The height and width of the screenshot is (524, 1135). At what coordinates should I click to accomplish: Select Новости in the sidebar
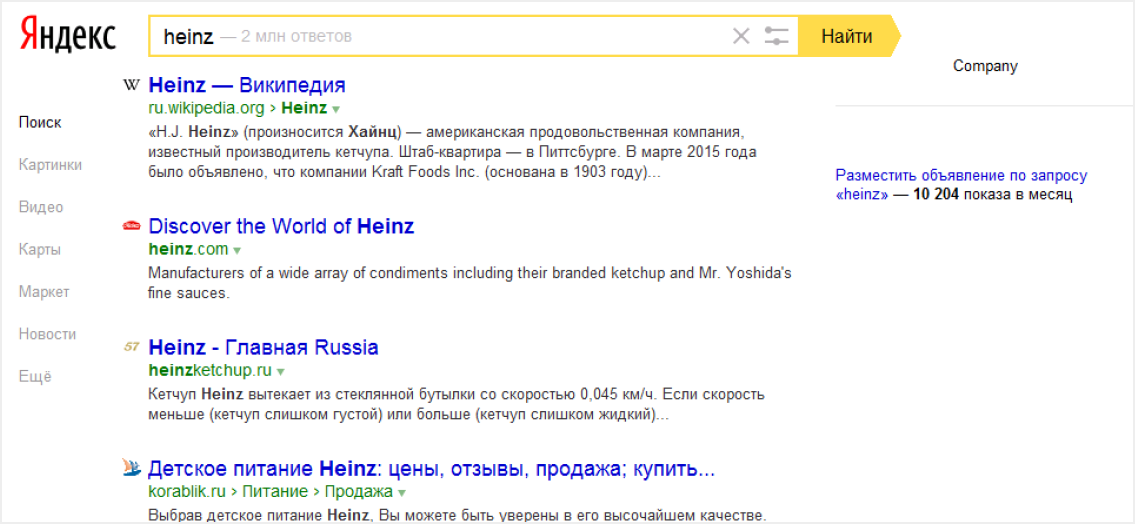47,334
